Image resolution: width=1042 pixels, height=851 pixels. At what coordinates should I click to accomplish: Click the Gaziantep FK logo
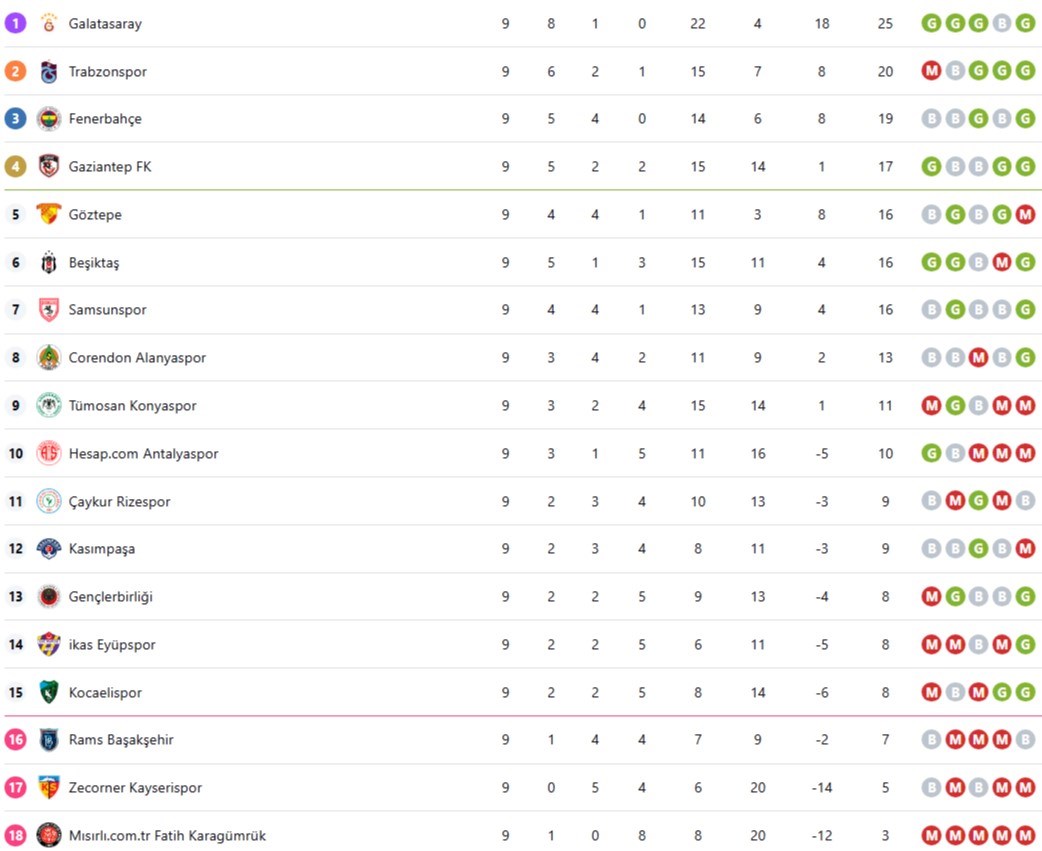tap(49, 167)
